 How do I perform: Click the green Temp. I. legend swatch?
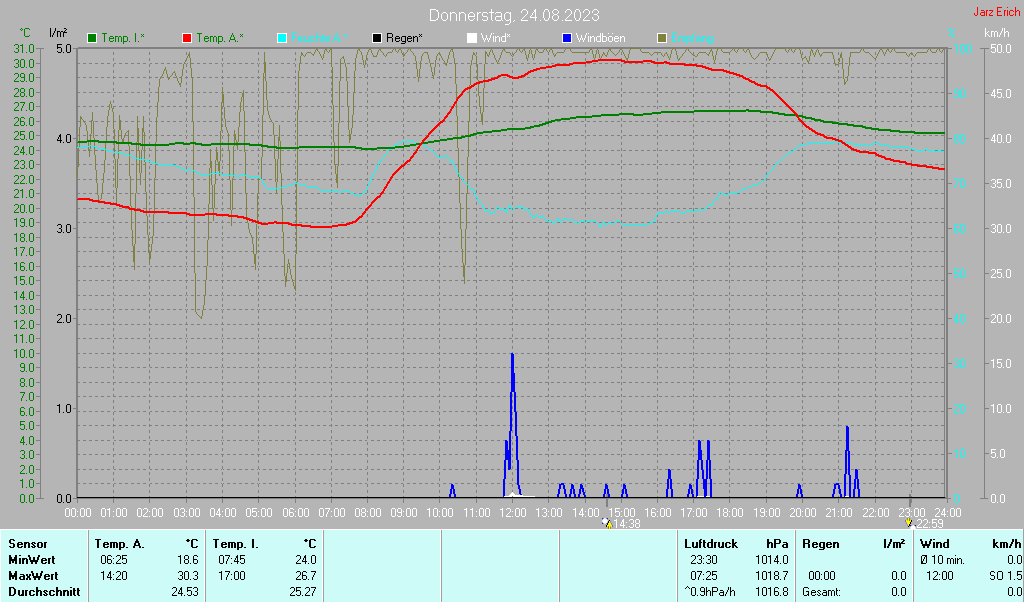coord(93,38)
